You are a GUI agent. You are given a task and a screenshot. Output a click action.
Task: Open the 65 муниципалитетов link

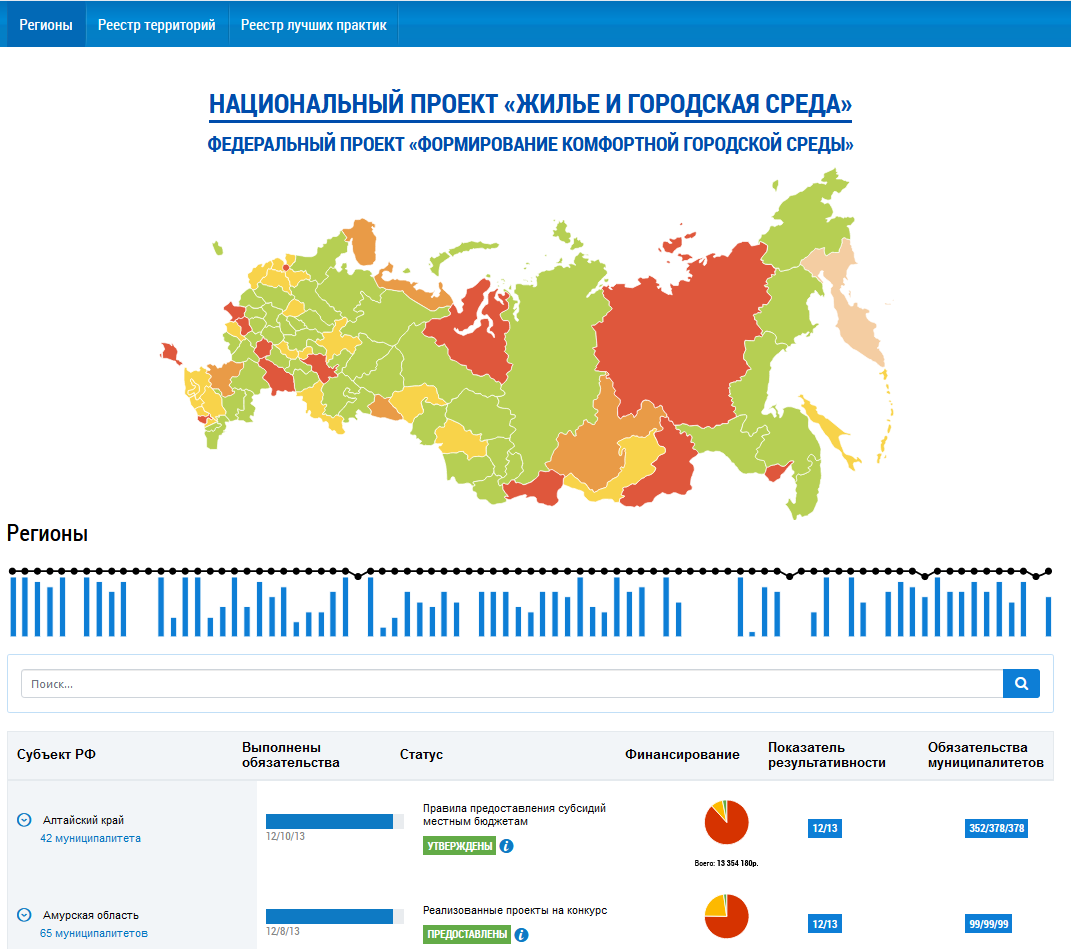point(93,933)
